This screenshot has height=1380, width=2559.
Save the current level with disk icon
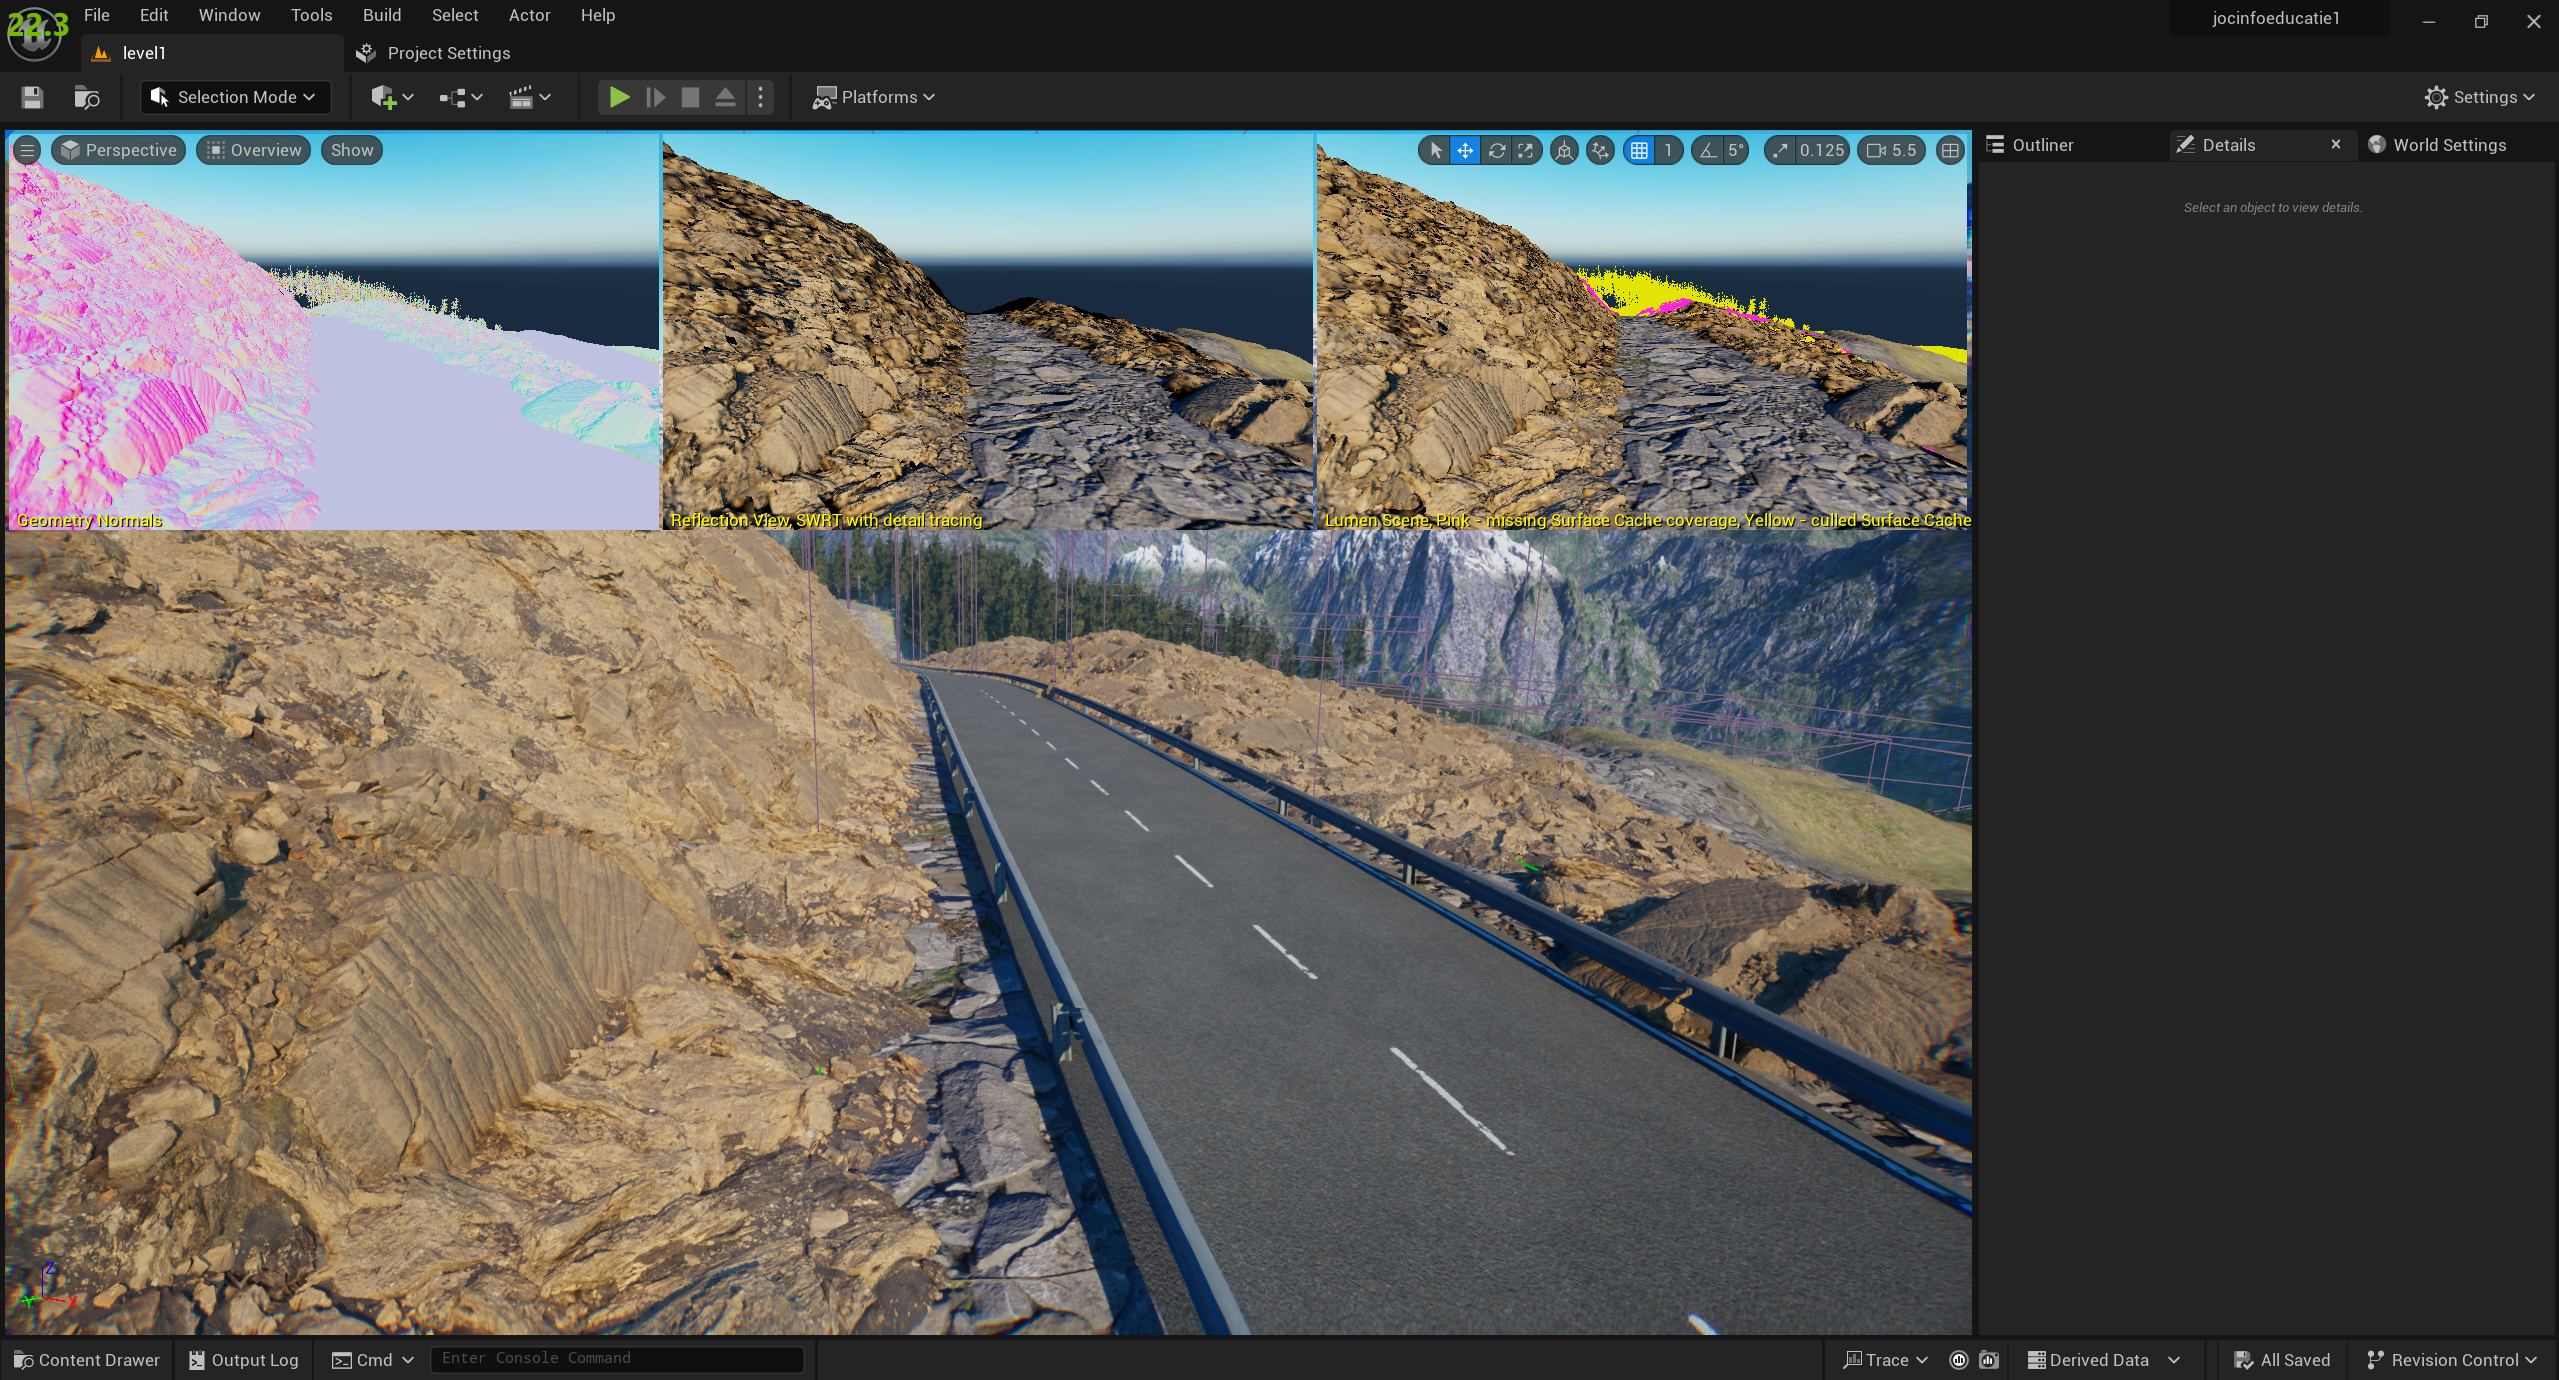(32, 97)
